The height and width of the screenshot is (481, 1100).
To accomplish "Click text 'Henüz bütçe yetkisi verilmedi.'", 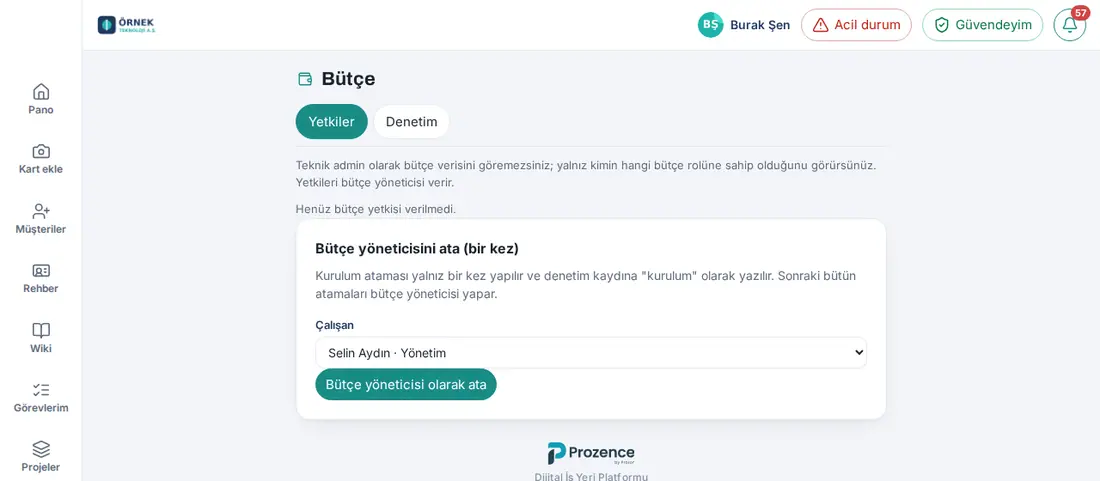I will click(x=376, y=209).
